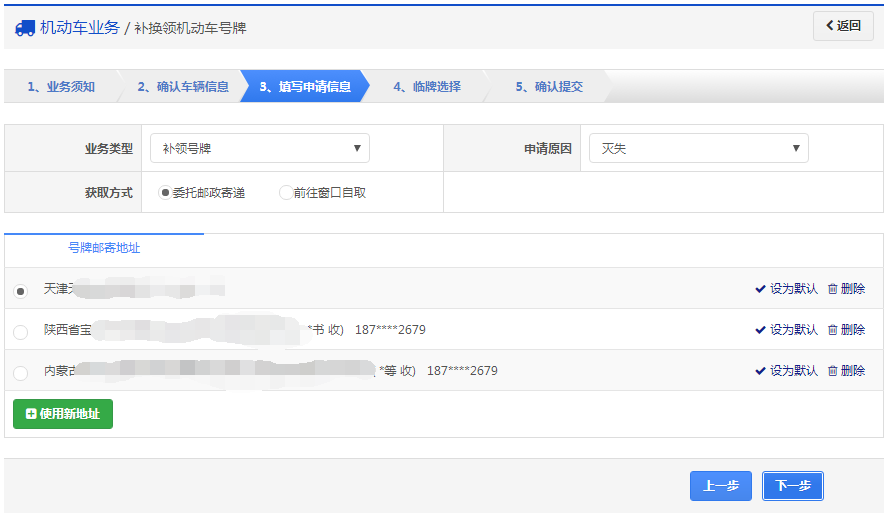Viewport: 887px width, 517px height.
Task: Select 委托邮政寄递 delivery option
Action: coord(166,192)
